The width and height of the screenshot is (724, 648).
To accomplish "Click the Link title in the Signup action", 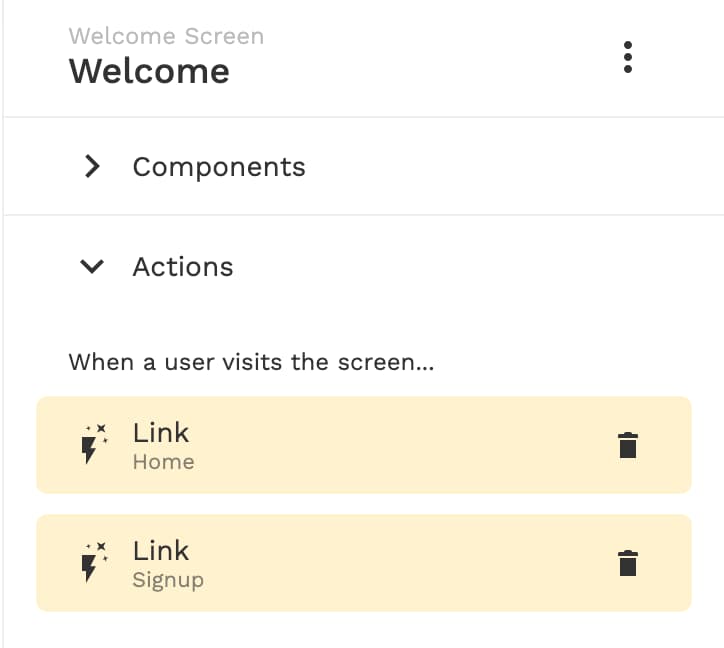I will (161, 551).
